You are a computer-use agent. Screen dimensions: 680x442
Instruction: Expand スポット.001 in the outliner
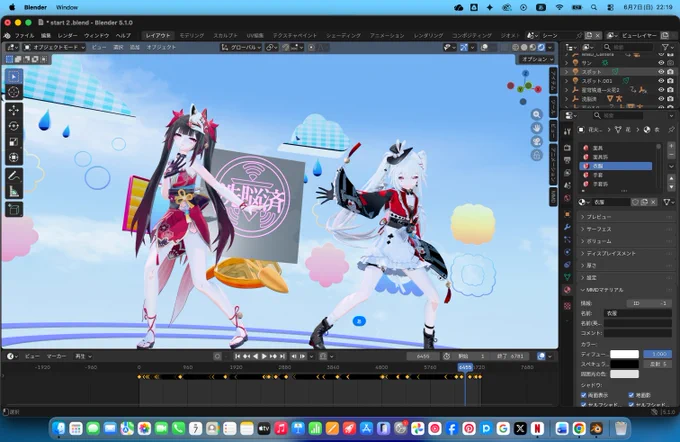(566, 81)
